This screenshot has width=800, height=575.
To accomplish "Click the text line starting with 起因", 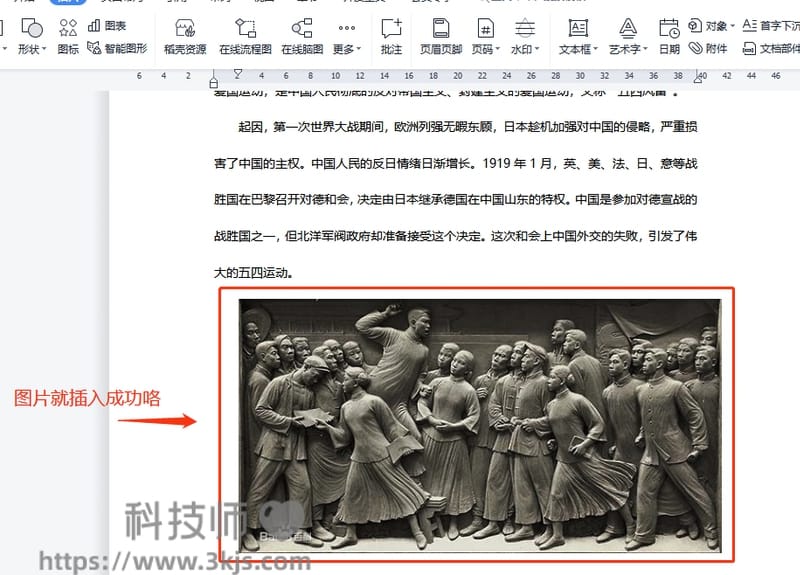I will click(467, 127).
